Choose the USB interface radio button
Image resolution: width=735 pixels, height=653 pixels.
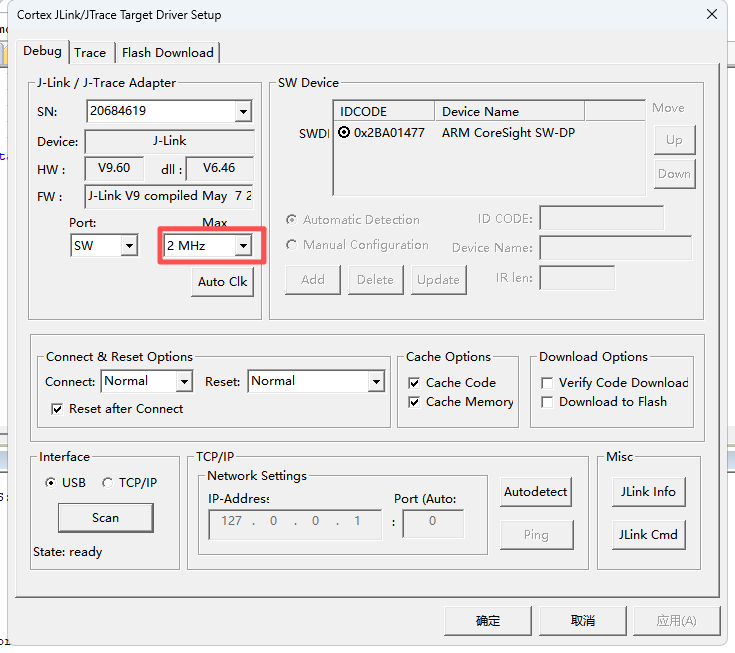click(51, 483)
